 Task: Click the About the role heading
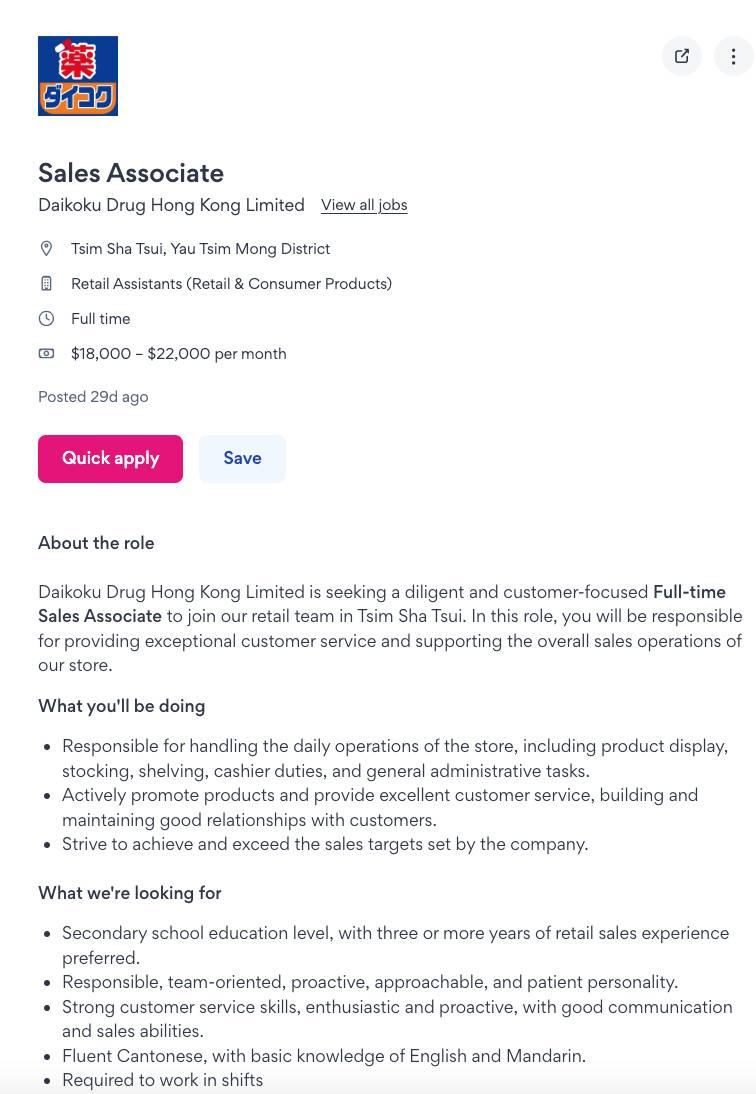pyautogui.click(x=96, y=543)
